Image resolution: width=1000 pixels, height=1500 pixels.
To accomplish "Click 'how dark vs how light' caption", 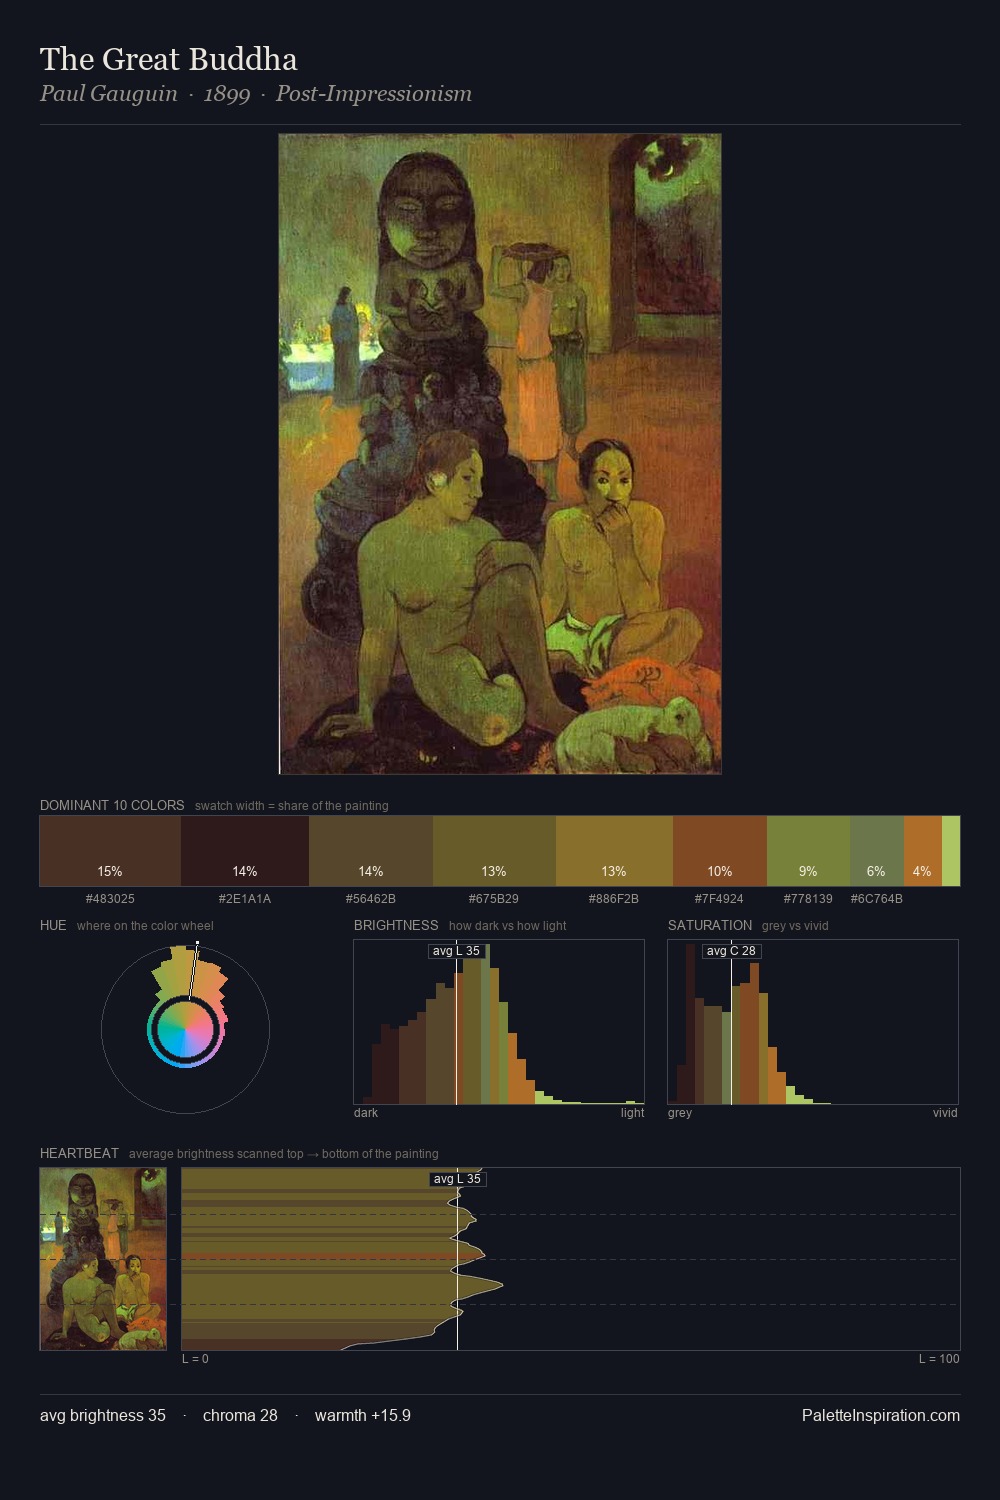I will (x=508, y=925).
